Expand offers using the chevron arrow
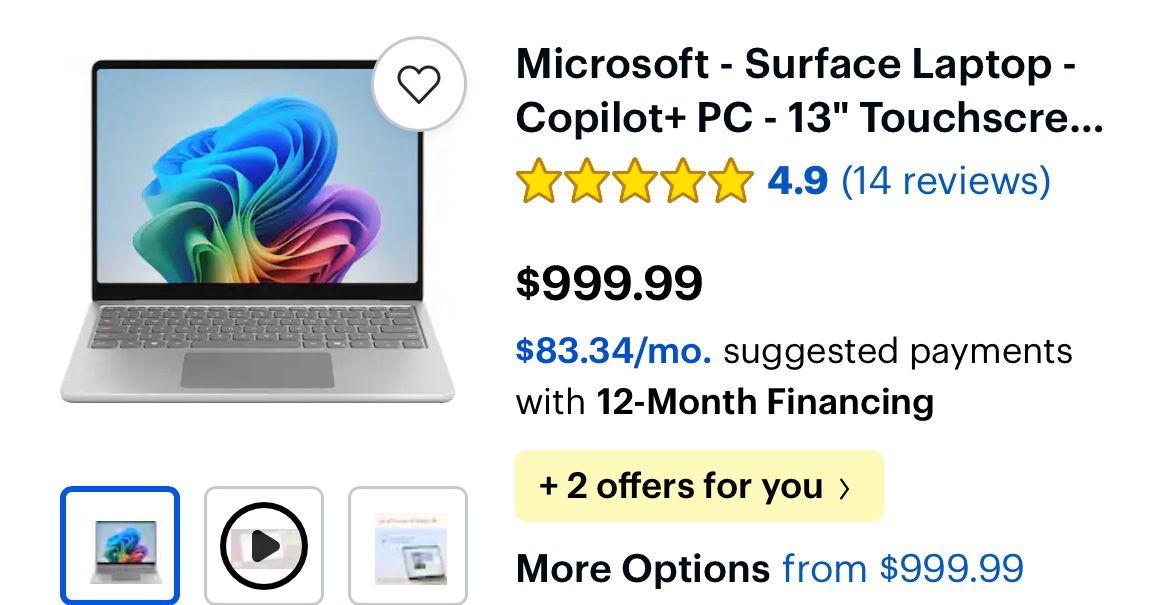This screenshot has height=605, width=1170. tap(845, 488)
